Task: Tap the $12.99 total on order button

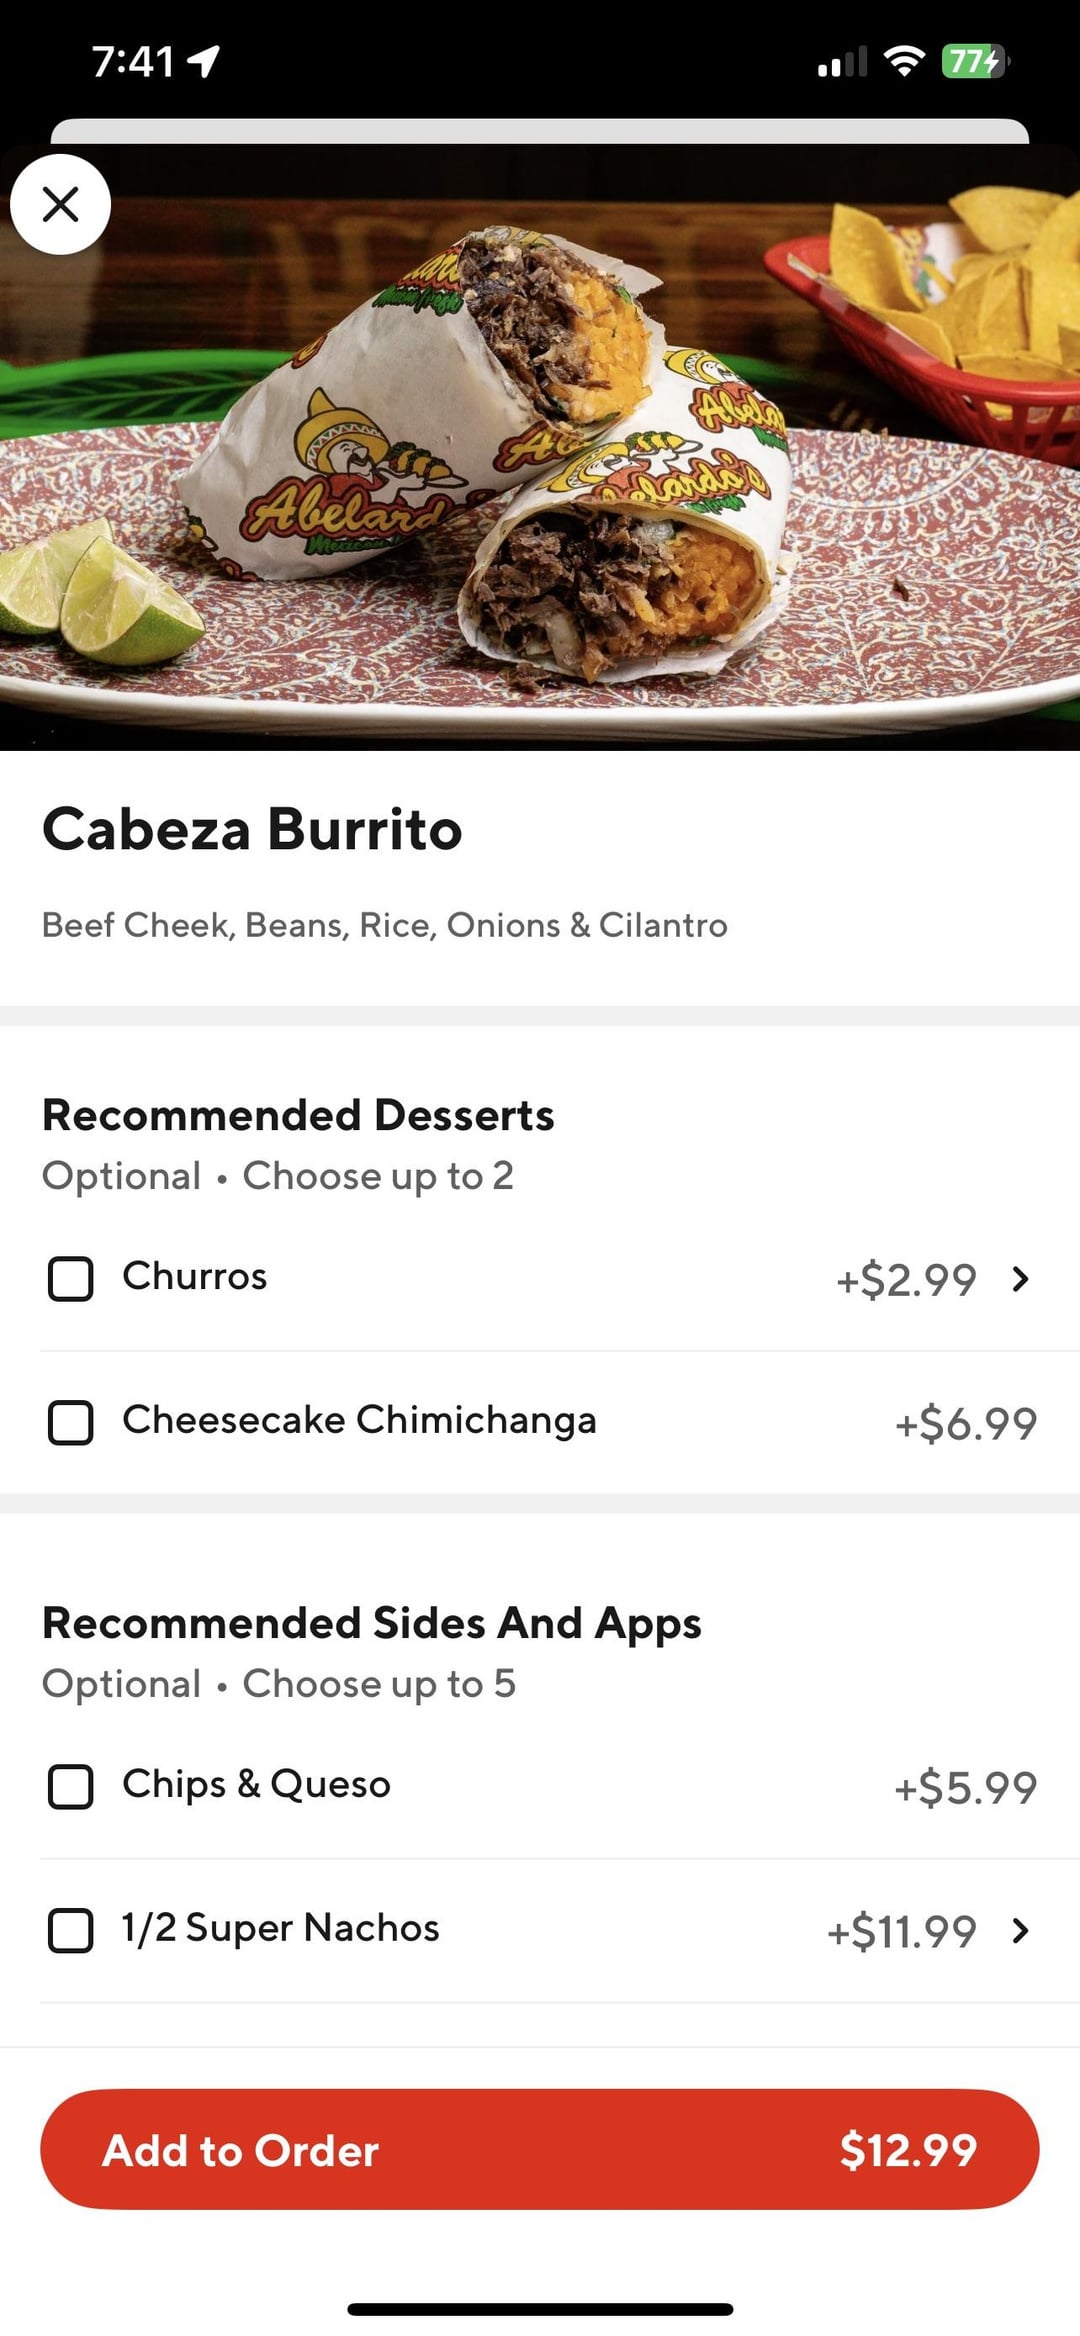Action: point(908,2150)
